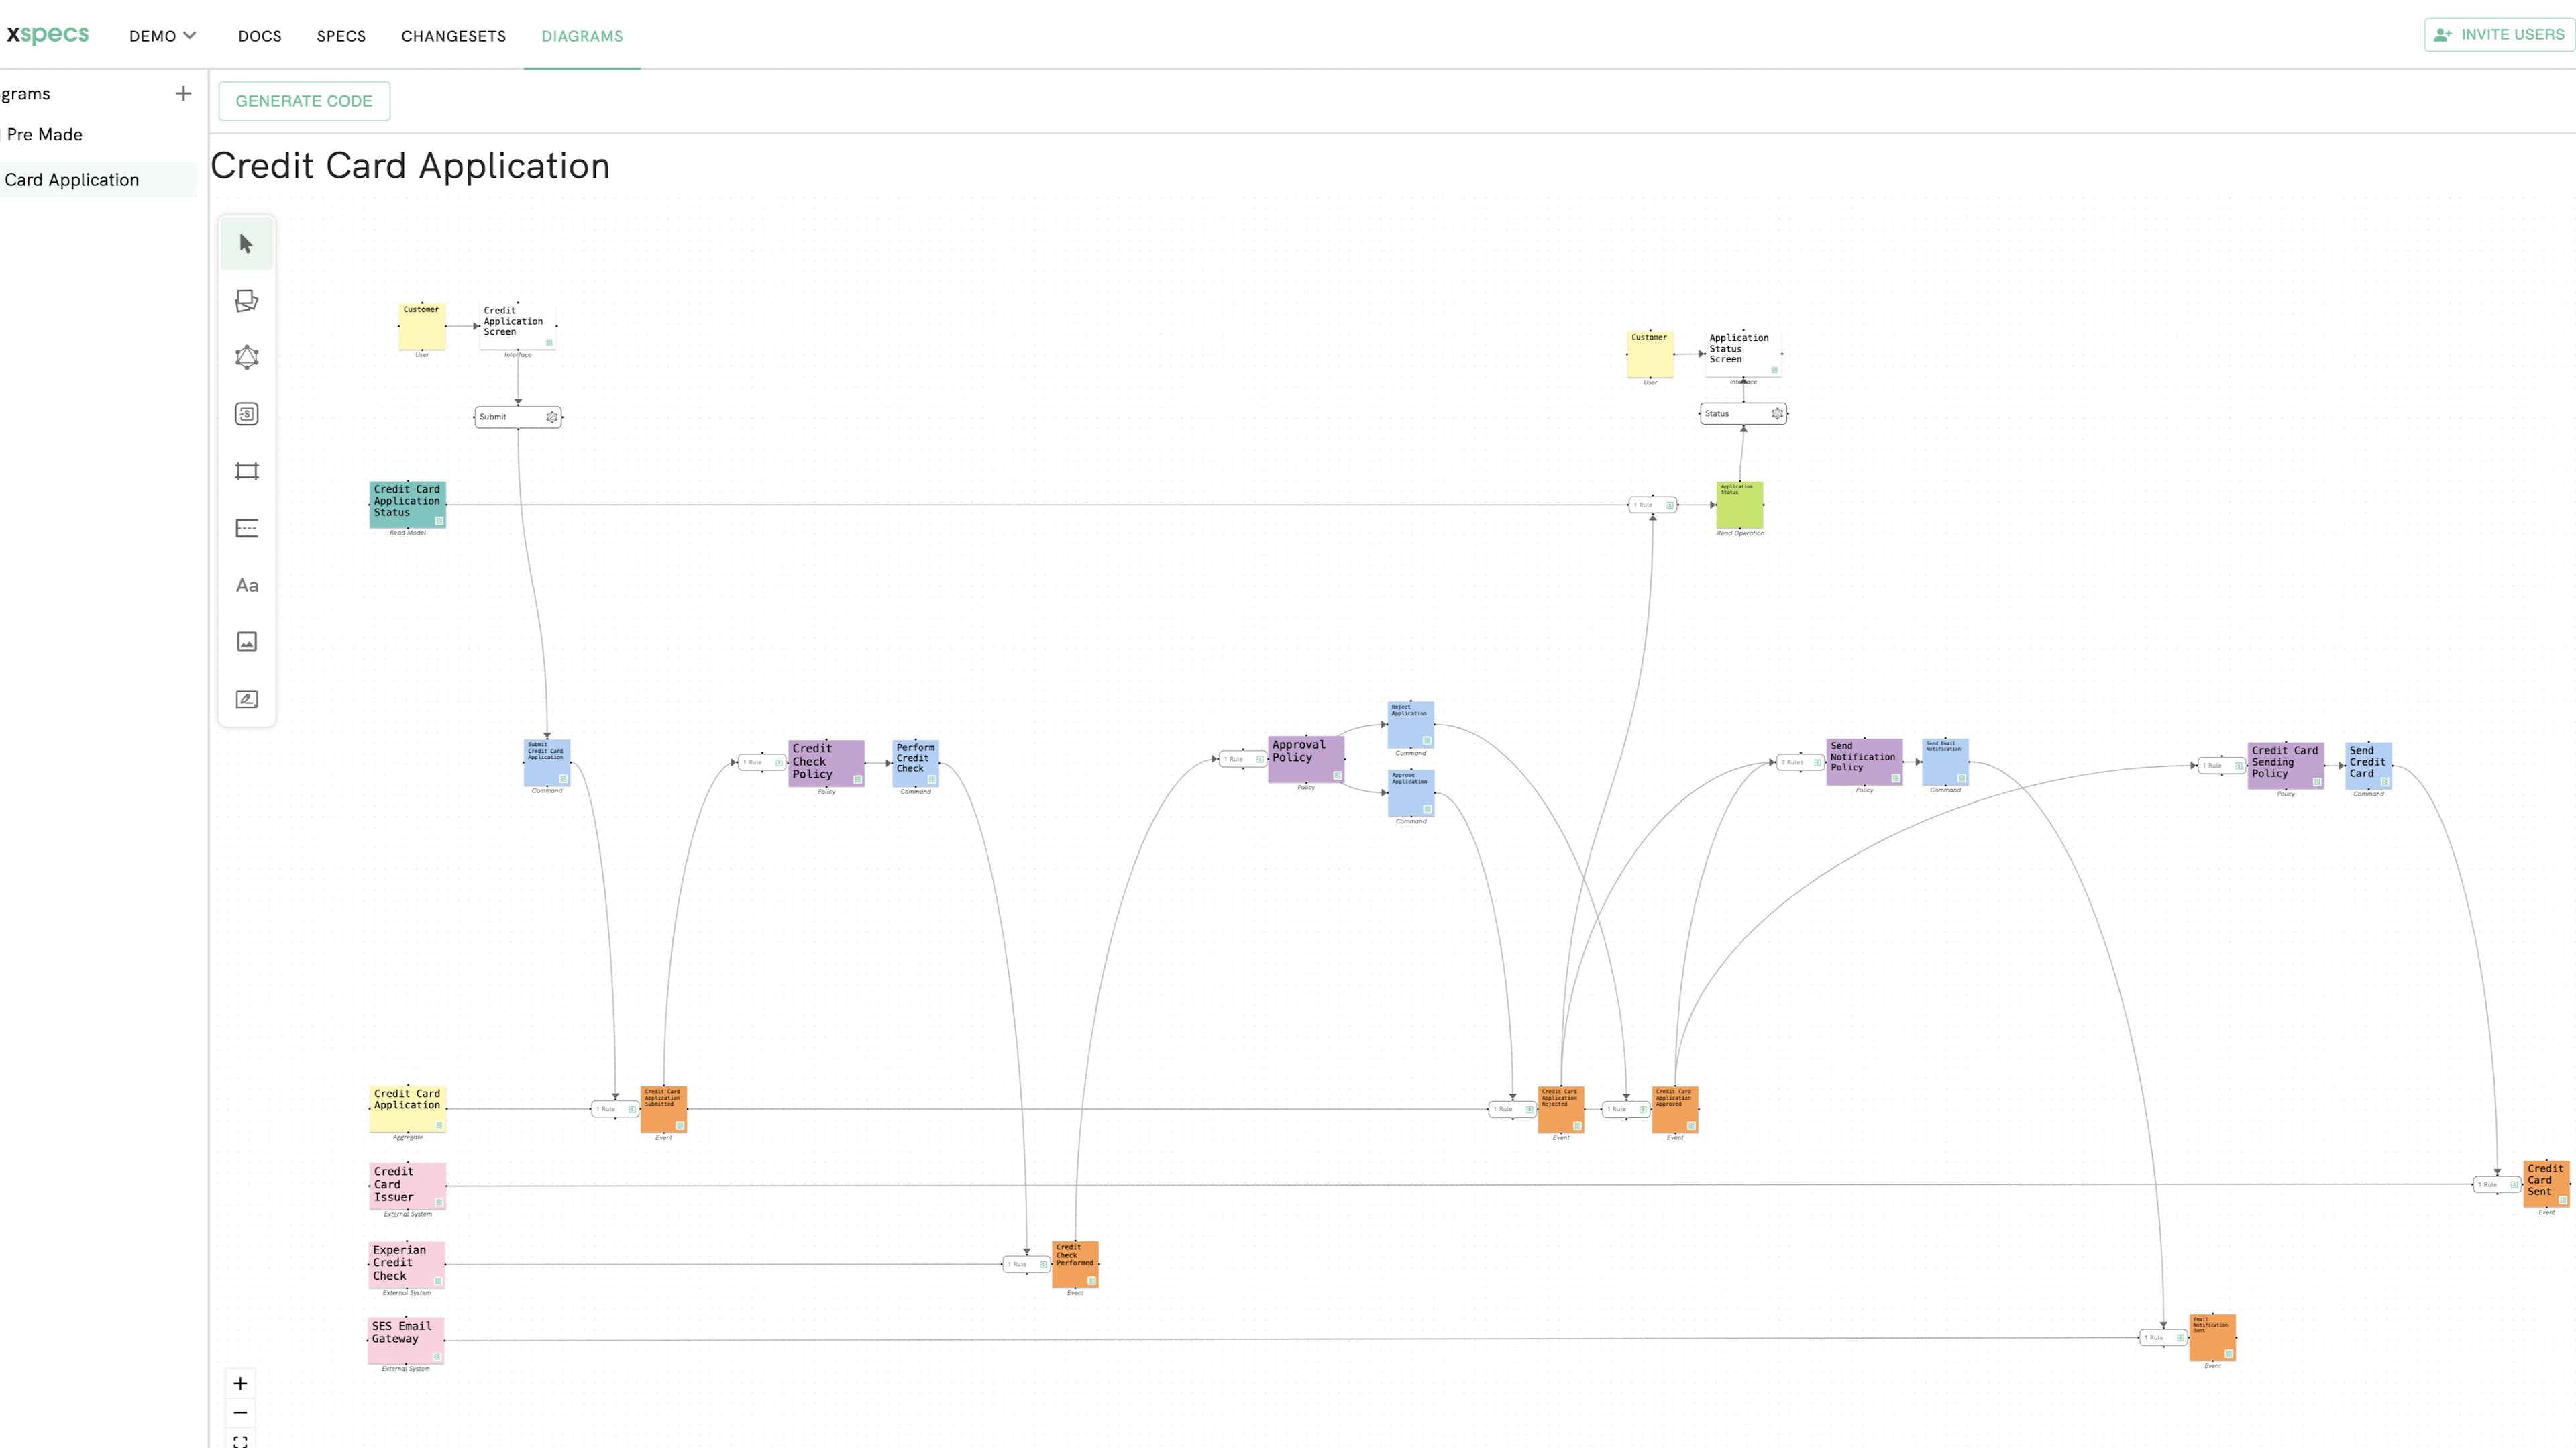Click the schema box tool icon
Viewport: 2576px width, 1448px height.
click(246, 414)
